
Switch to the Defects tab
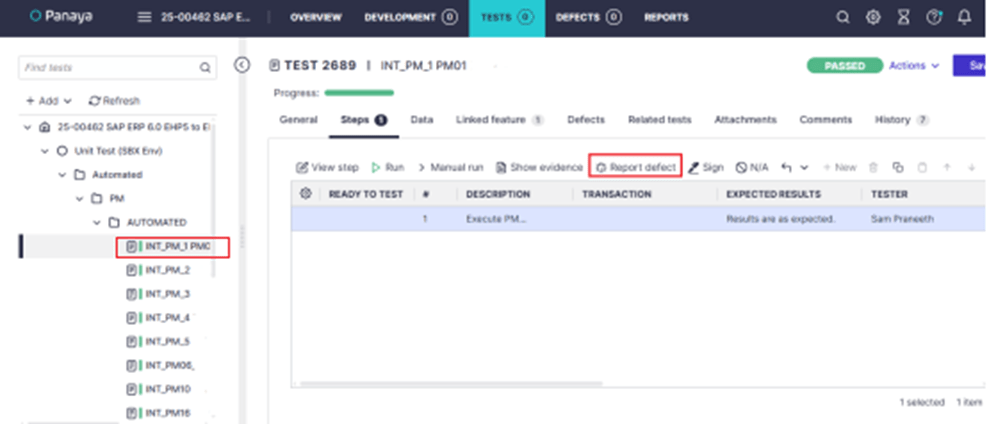[585, 120]
